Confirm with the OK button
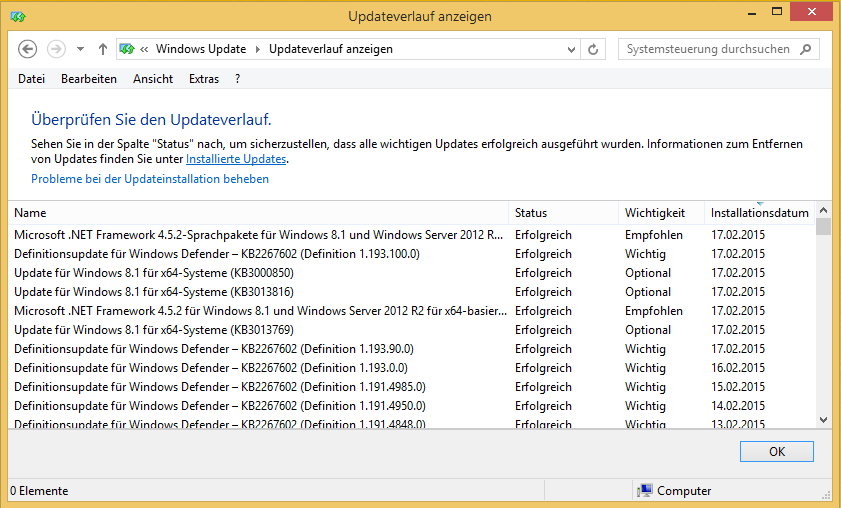Image resolution: width=841 pixels, height=508 pixels. [x=777, y=452]
